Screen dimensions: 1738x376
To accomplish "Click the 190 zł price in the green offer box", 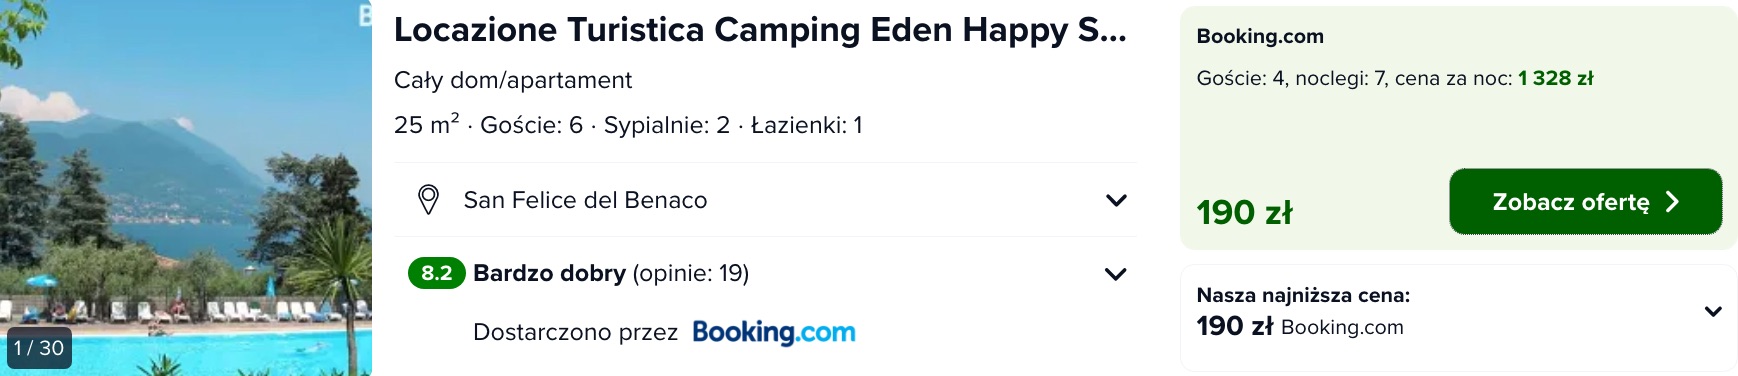I will click(x=1244, y=212).
